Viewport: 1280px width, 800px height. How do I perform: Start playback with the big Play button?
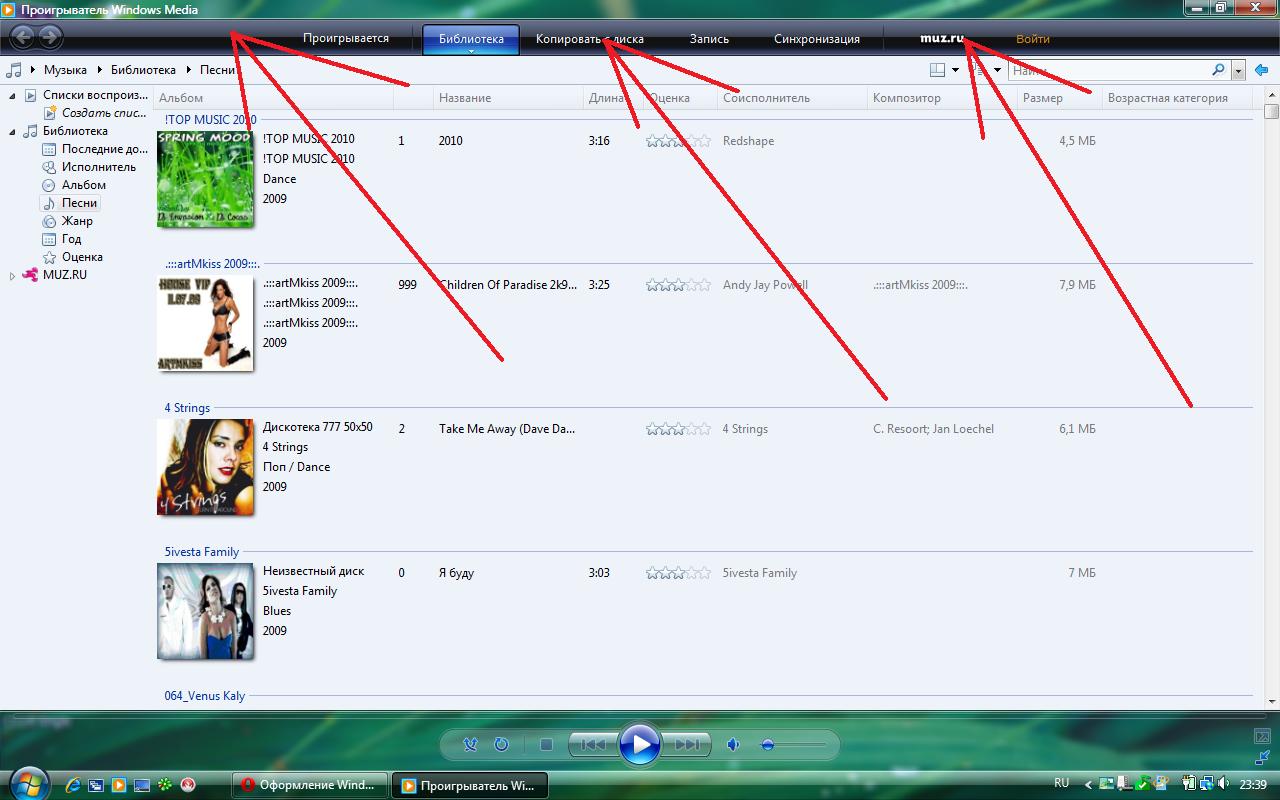(x=640, y=745)
